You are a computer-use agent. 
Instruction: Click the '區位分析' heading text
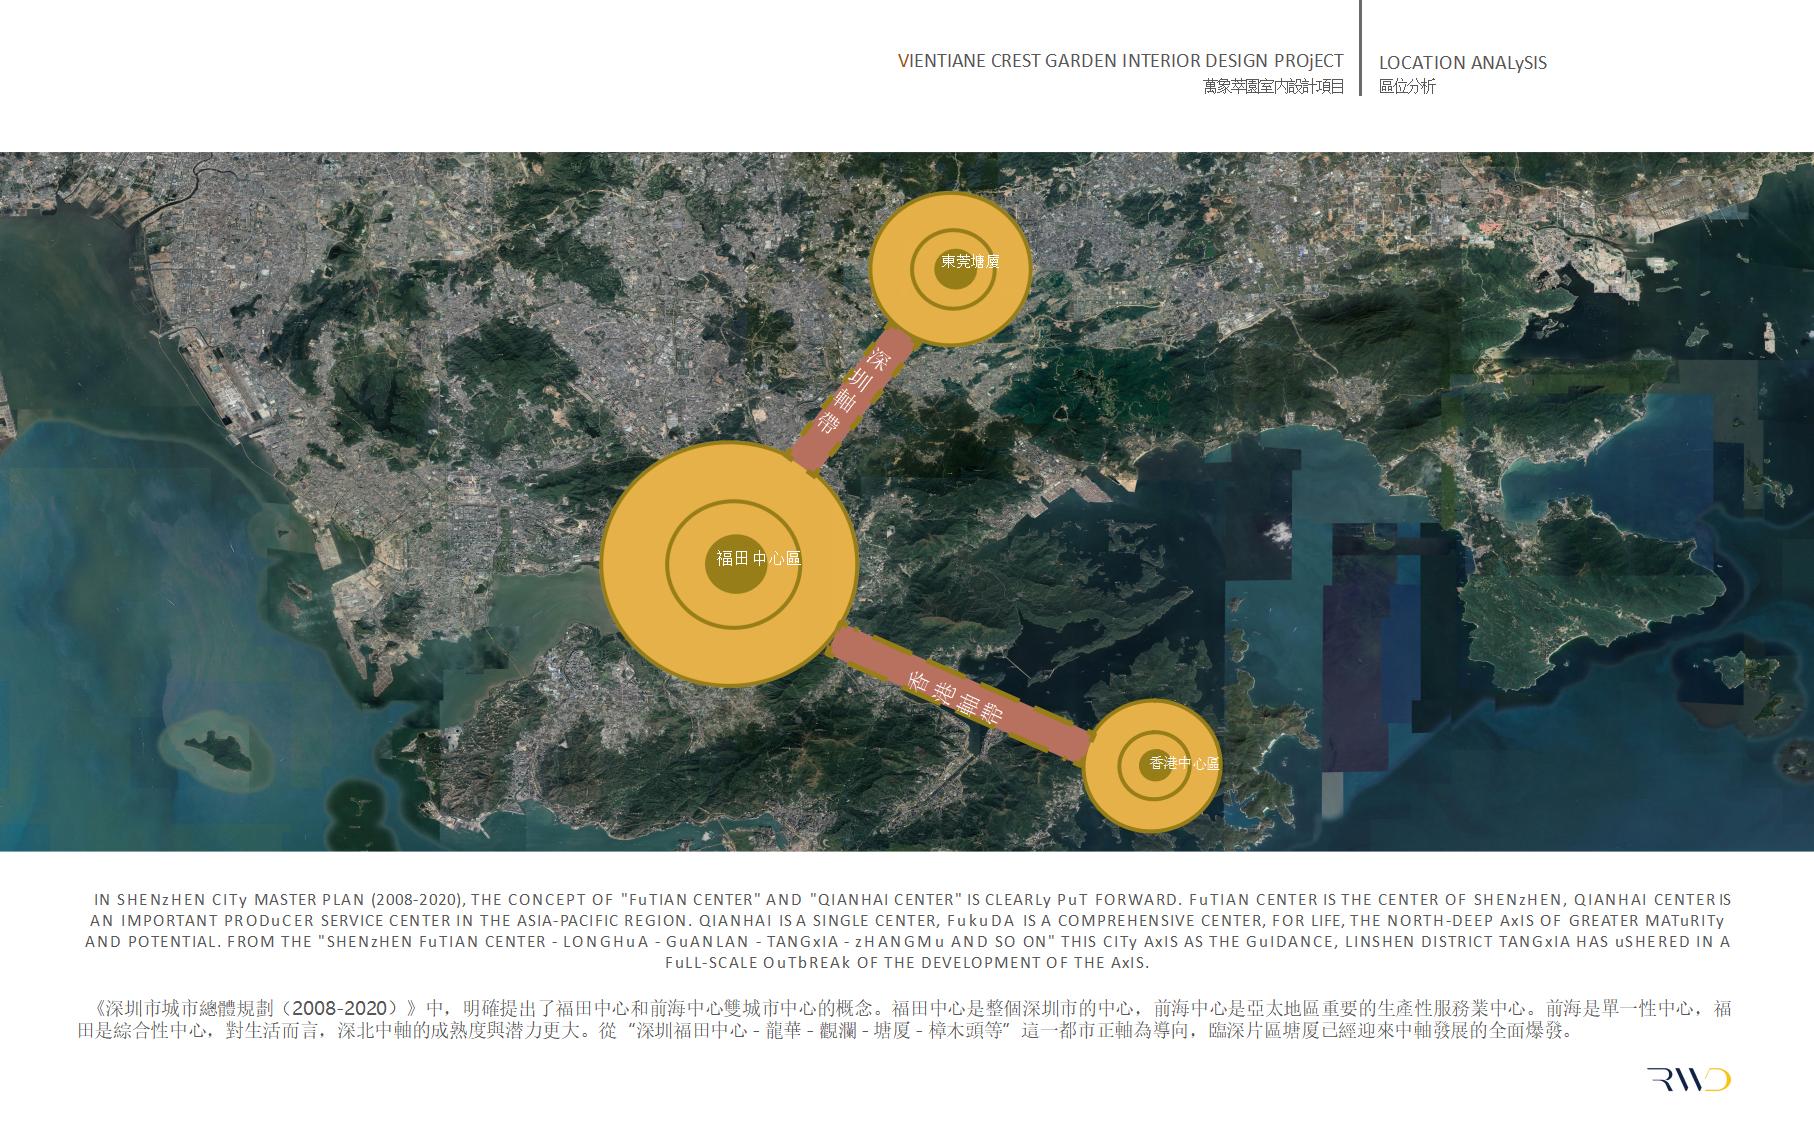click(x=1407, y=87)
